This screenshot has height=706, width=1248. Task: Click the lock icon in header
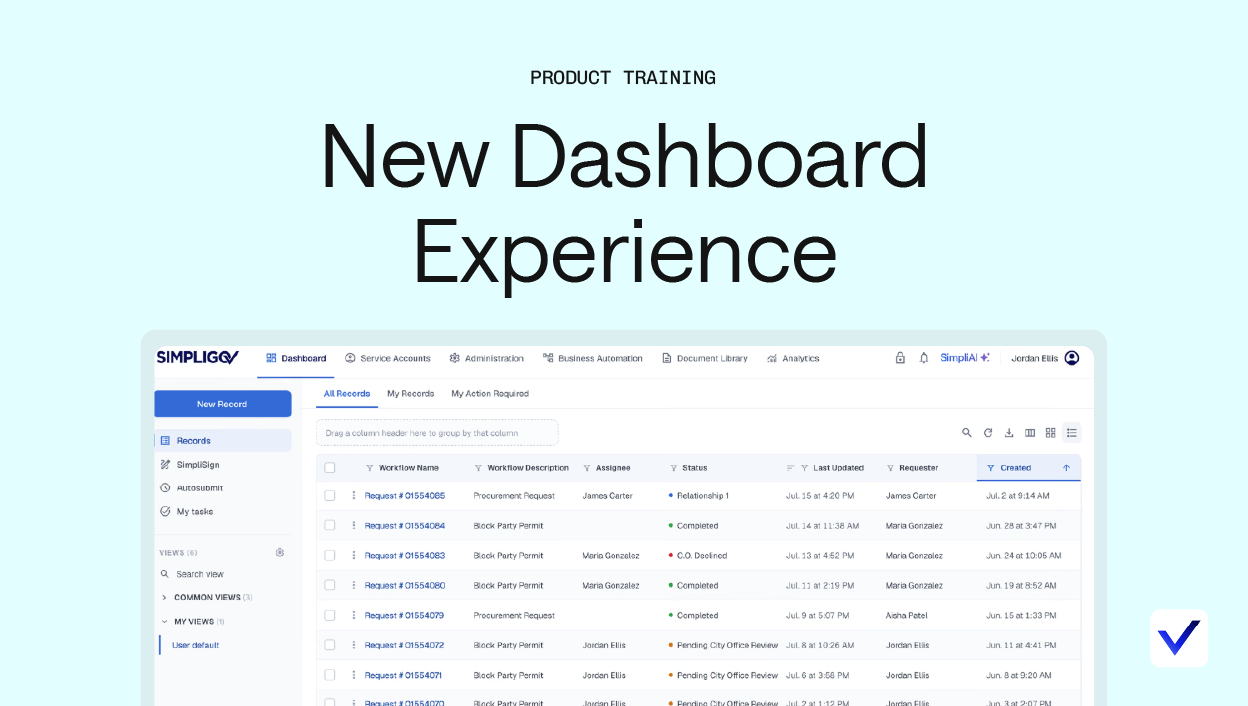click(x=900, y=358)
